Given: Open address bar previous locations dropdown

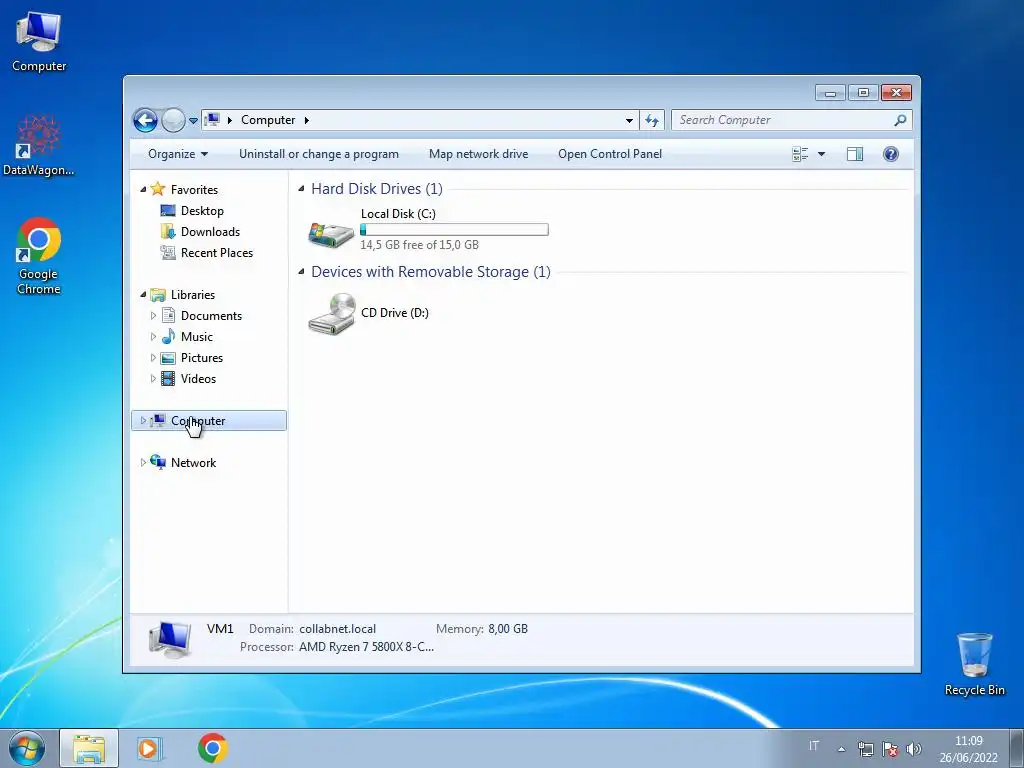Looking at the screenshot, I should click(629, 120).
